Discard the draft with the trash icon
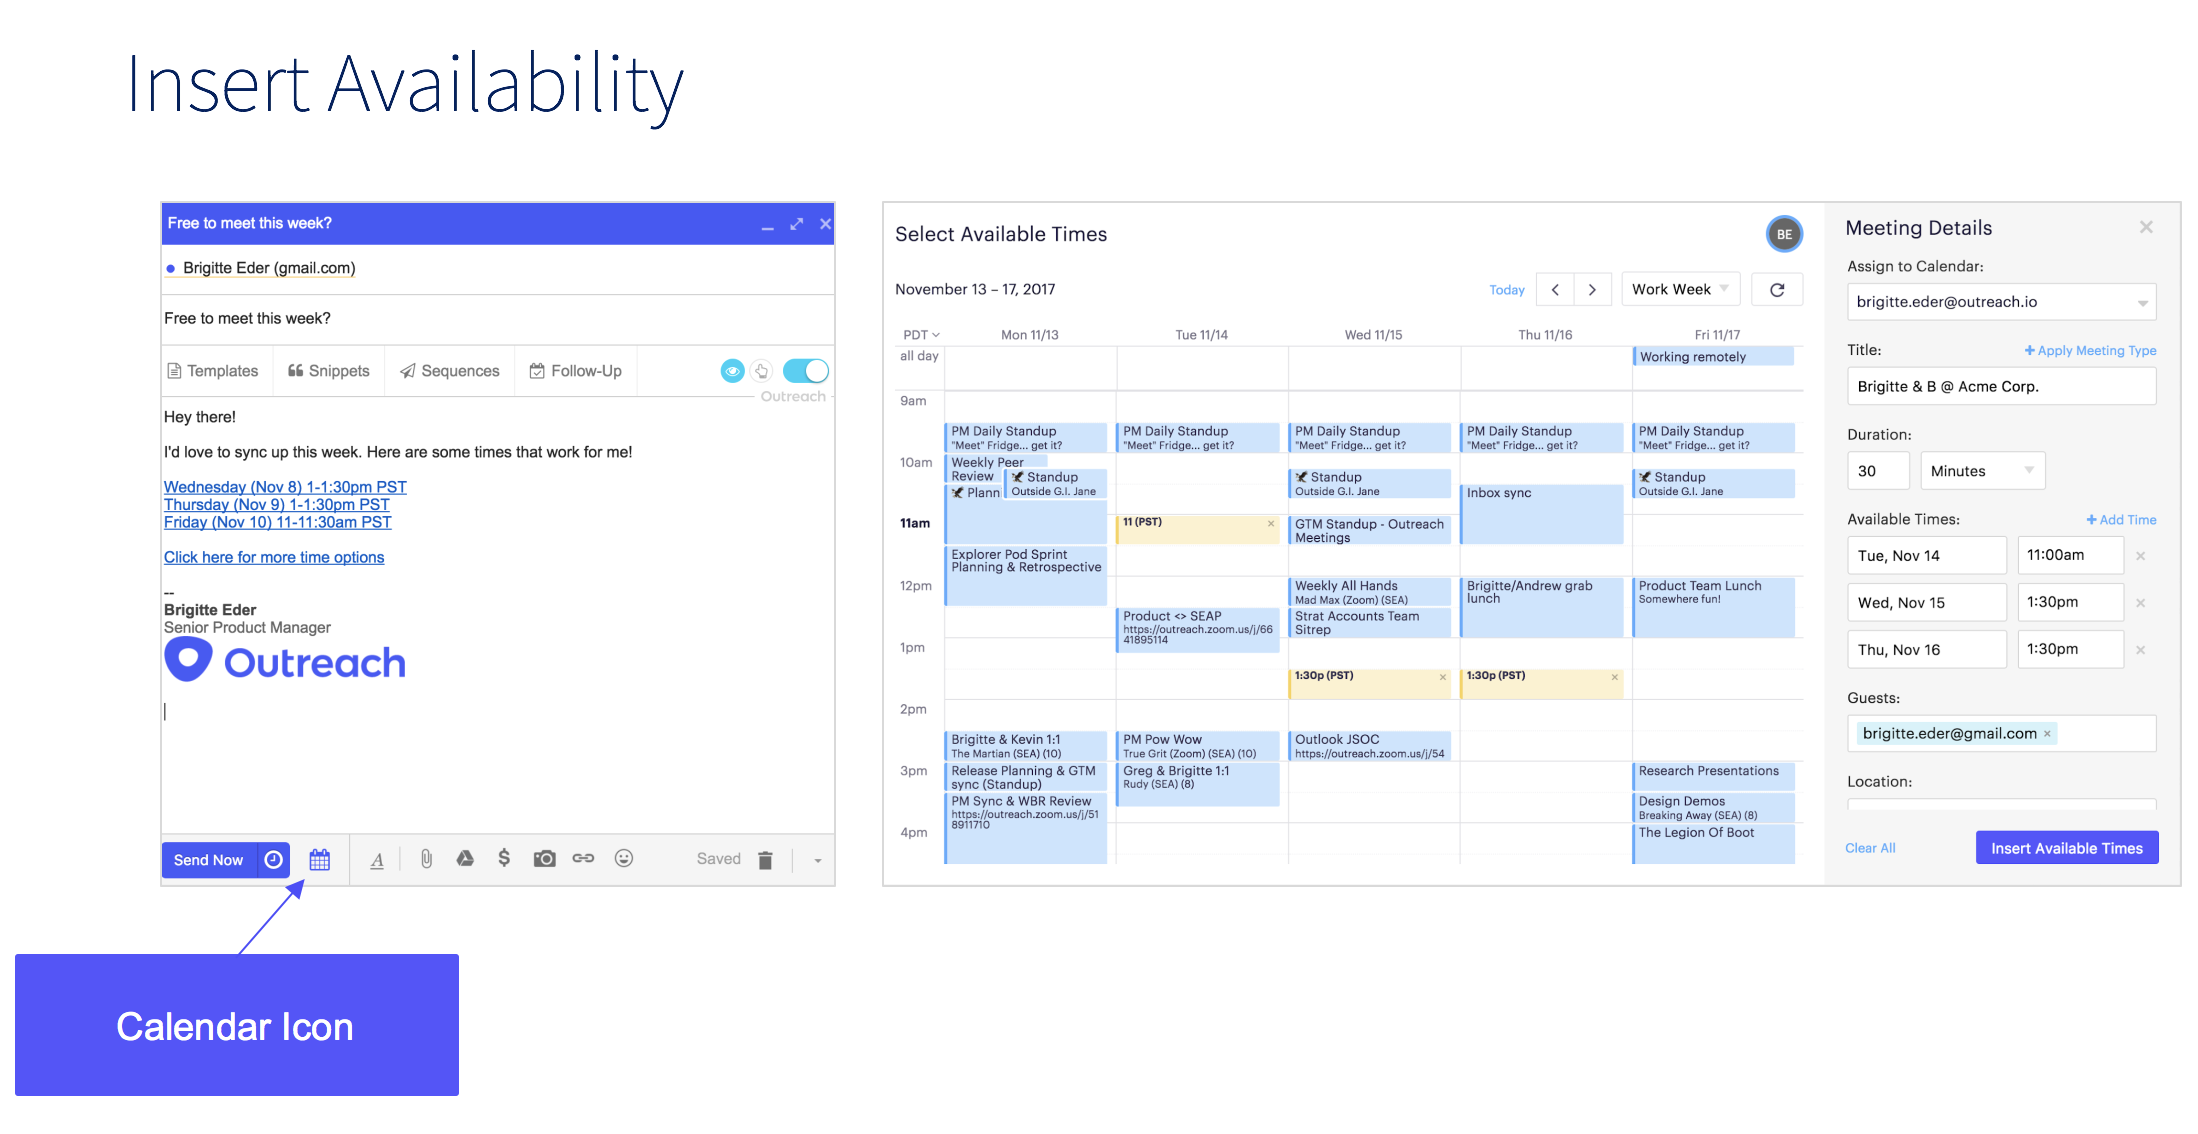The height and width of the screenshot is (1134, 2198). pos(765,858)
